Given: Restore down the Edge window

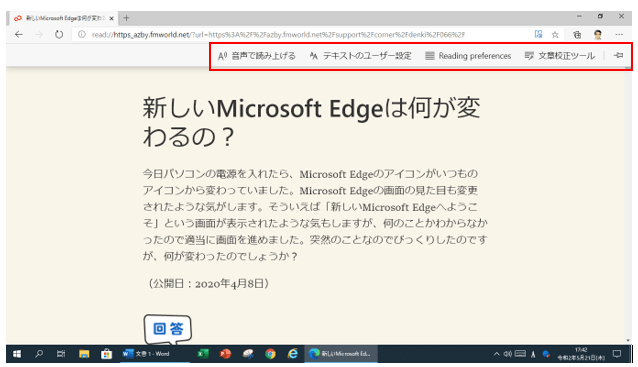Looking at the screenshot, I should (x=600, y=16).
